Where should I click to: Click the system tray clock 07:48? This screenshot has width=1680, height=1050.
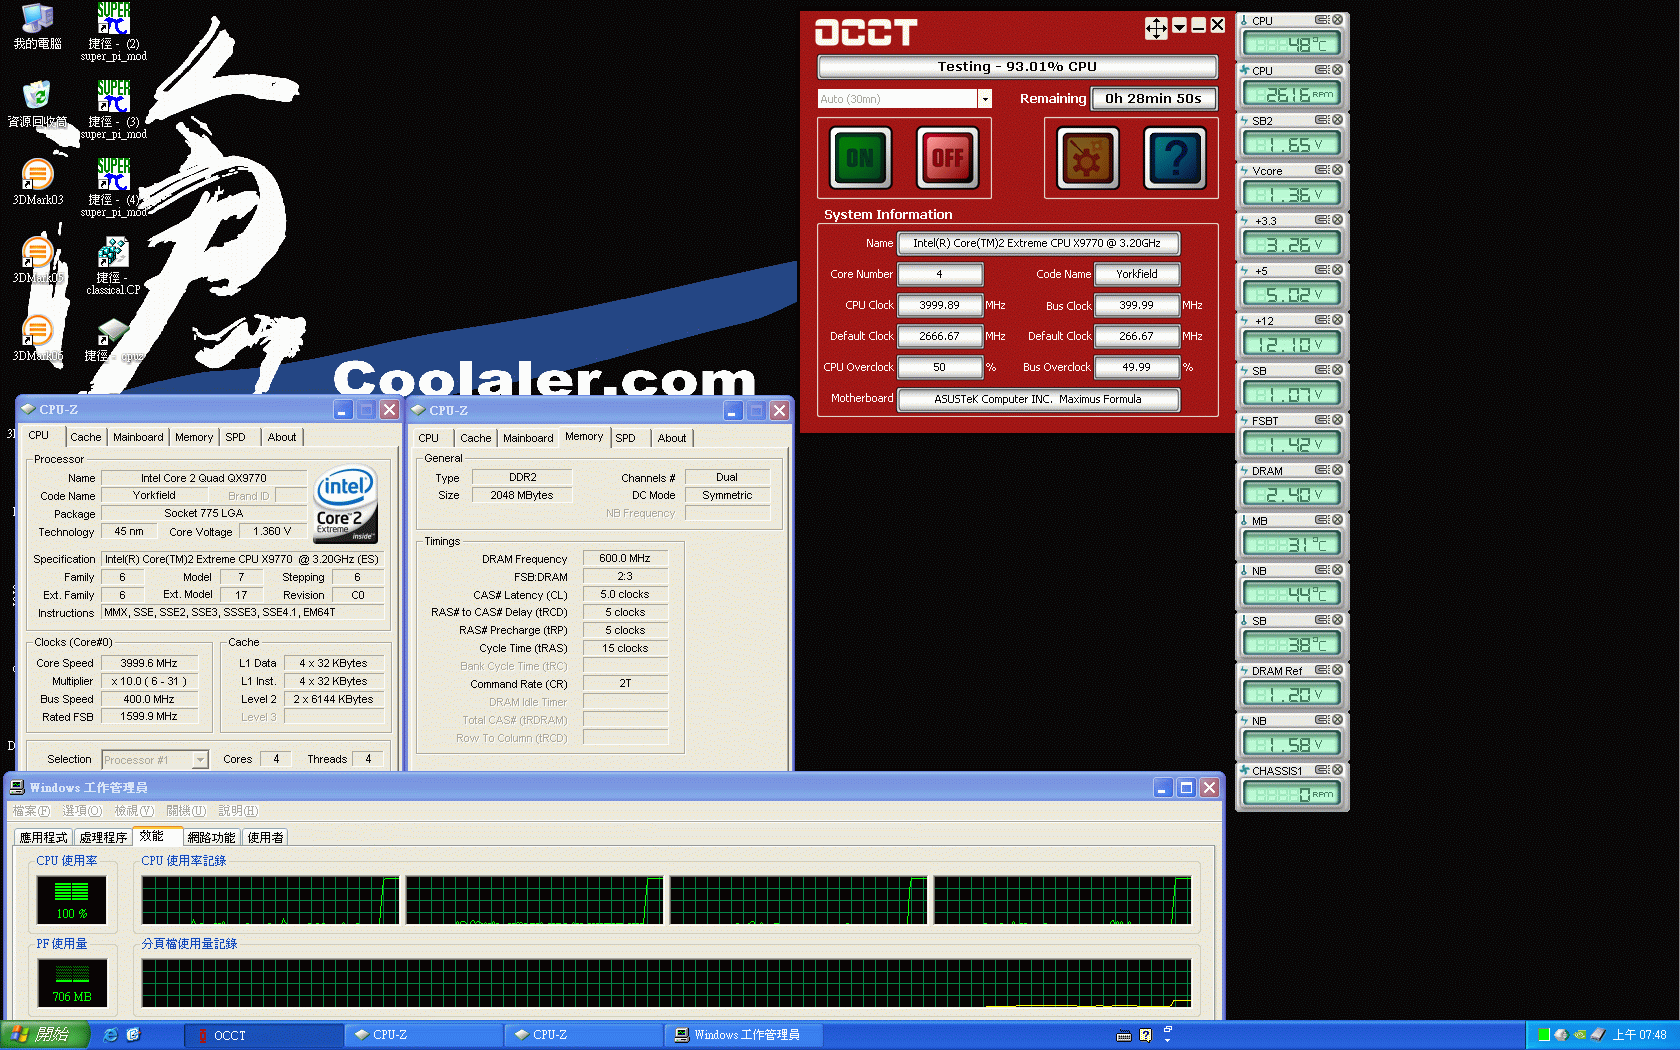1640,1035
